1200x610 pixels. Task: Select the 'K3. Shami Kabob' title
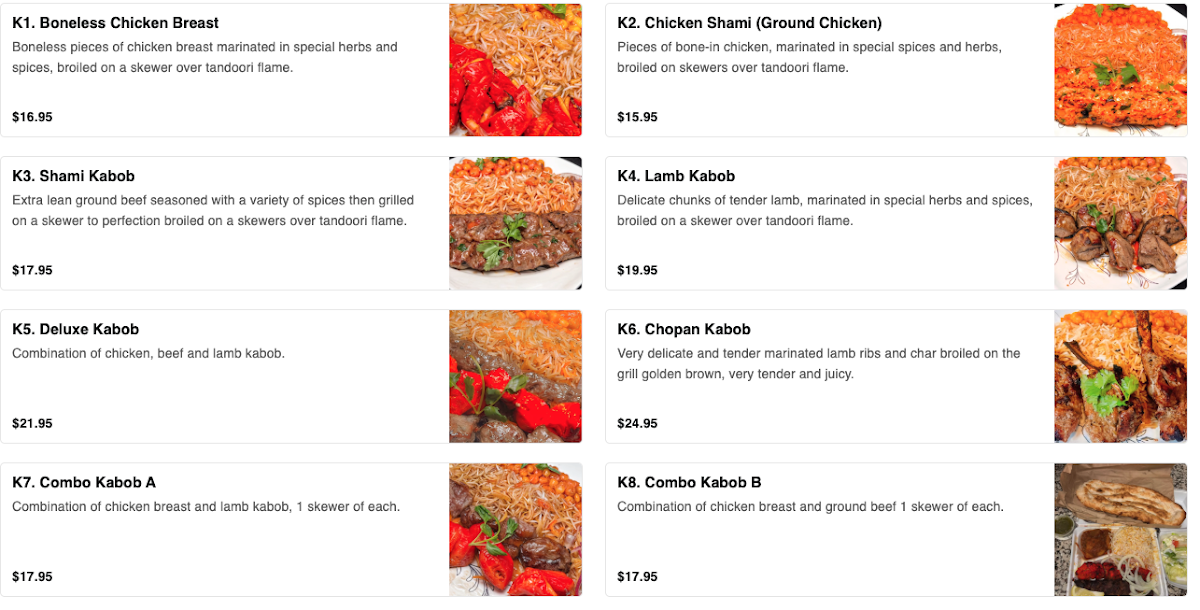73,176
